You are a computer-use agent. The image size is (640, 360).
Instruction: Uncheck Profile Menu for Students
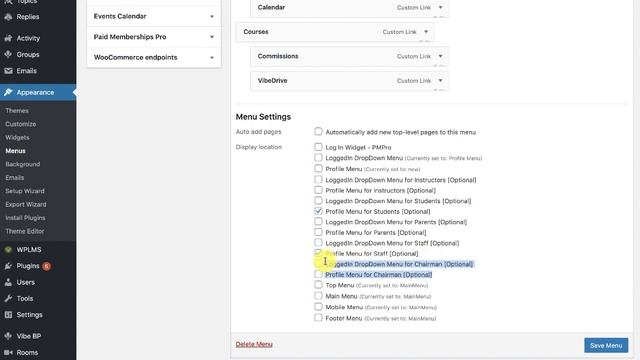(318, 211)
